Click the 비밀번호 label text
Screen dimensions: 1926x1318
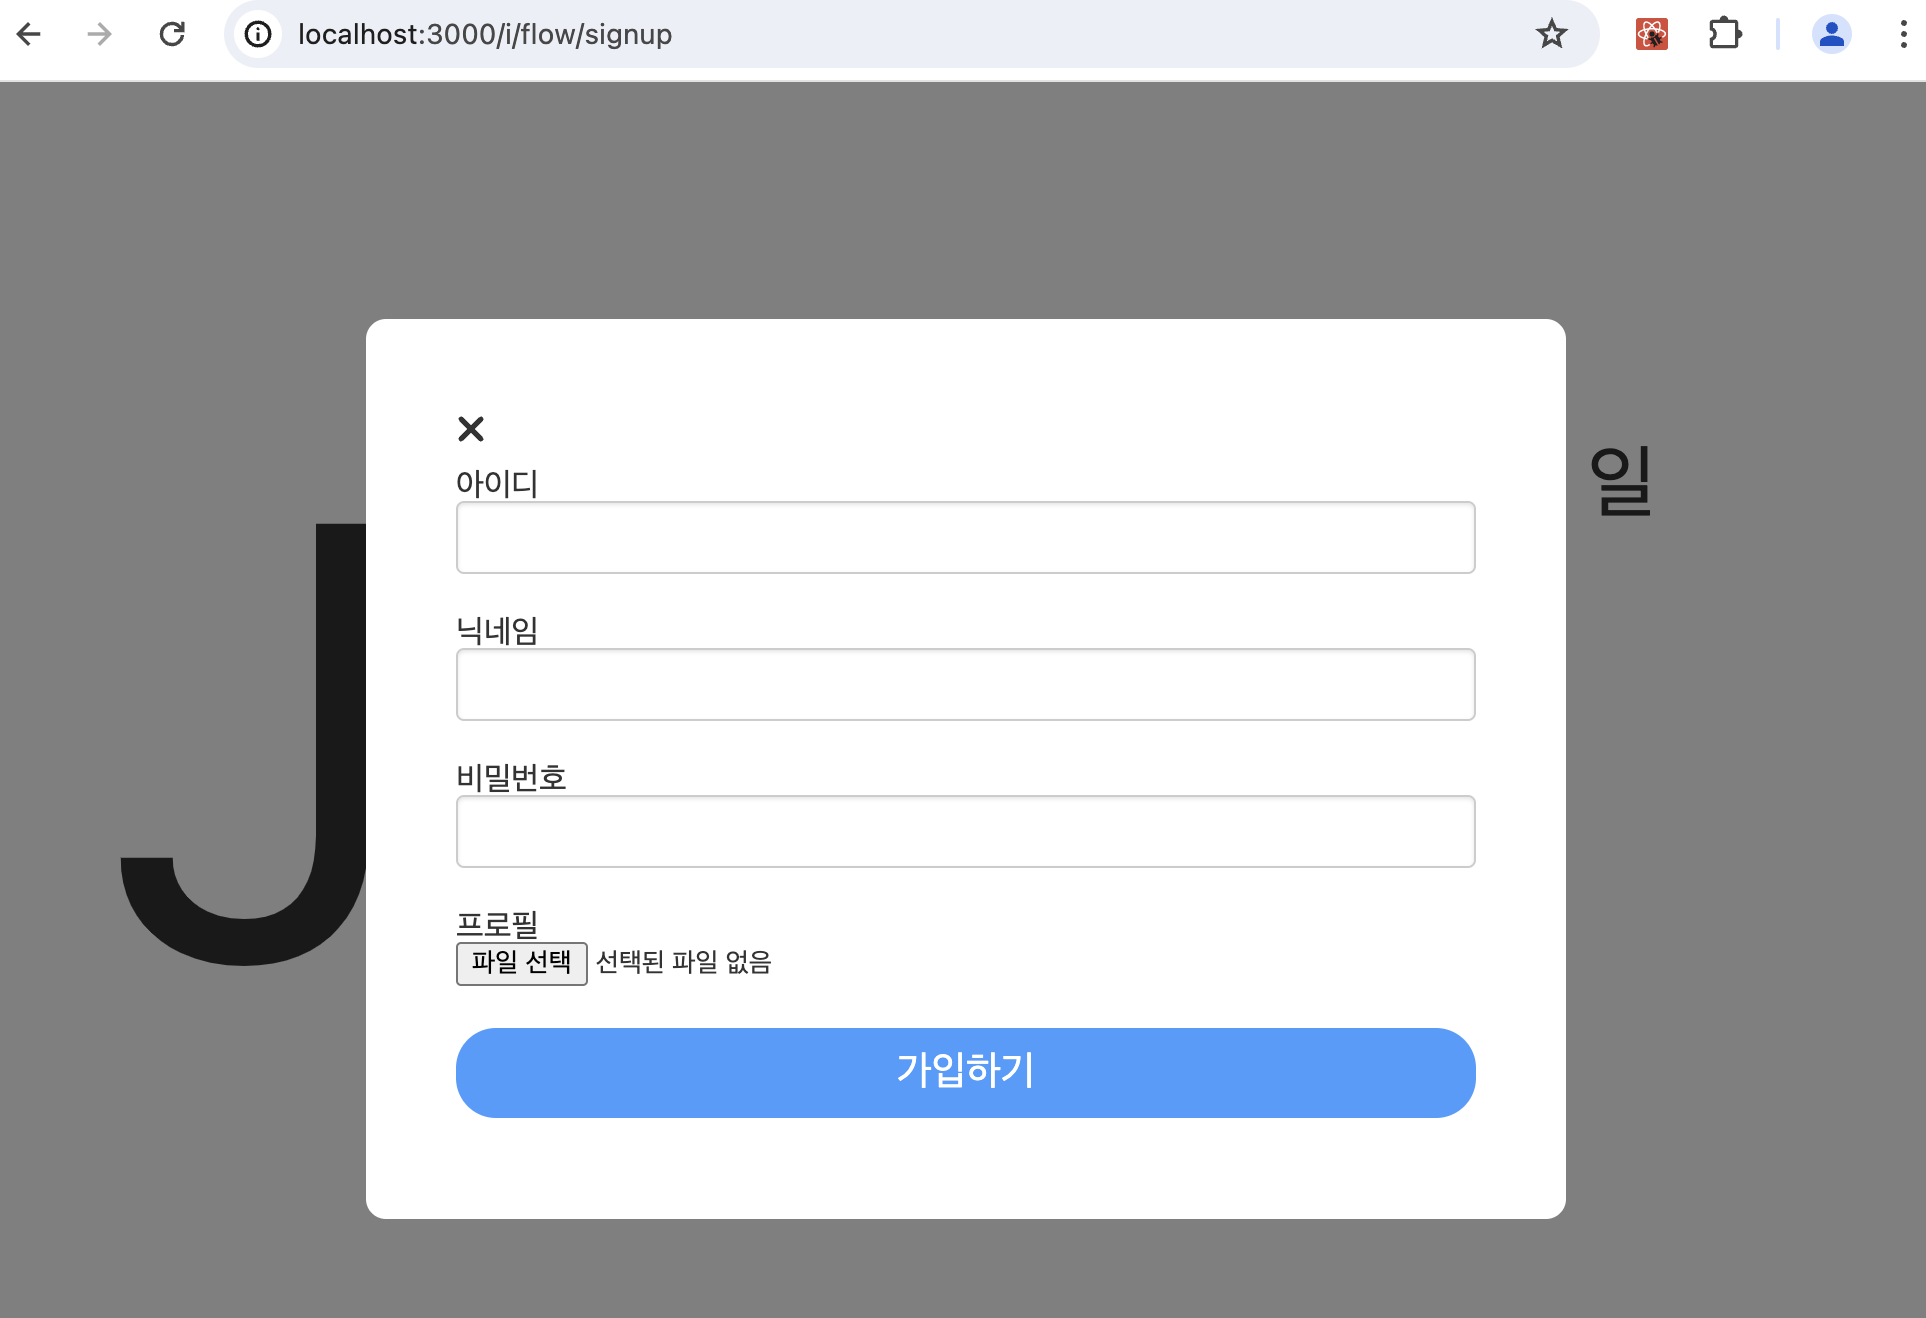(511, 777)
